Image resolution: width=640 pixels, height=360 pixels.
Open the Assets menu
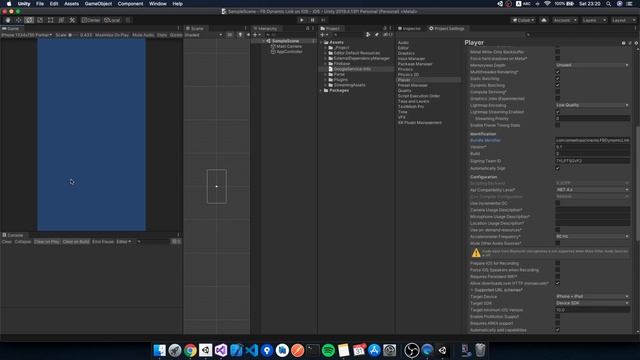[71, 4]
